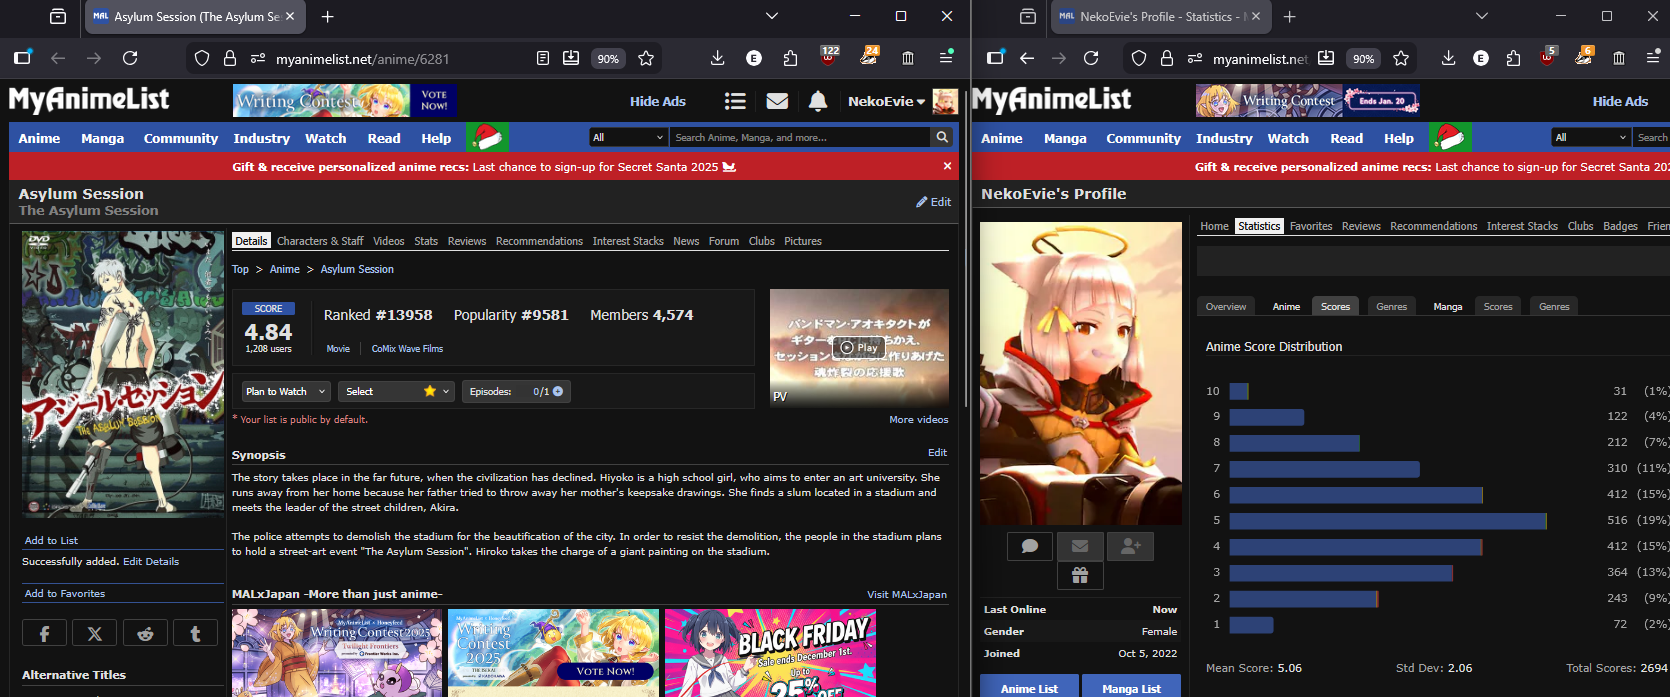Click the comment bubble icon on NekoEvie's profile

point(1030,546)
